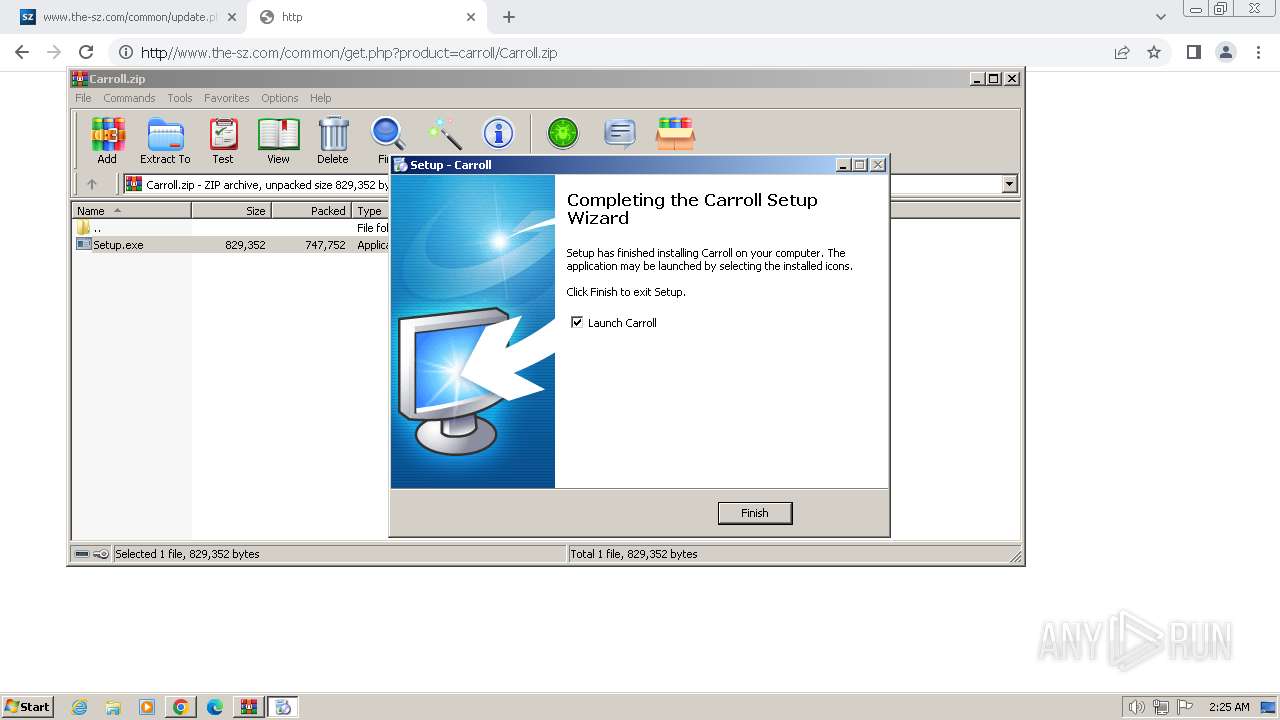This screenshot has height=720, width=1280.
Task: Click Finish to exit Setup
Action: pos(755,513)
